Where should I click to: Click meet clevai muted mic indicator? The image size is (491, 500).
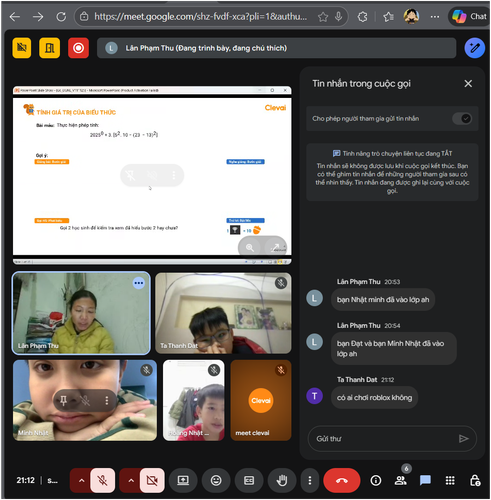pyautogui.click(x=281, y=370)
